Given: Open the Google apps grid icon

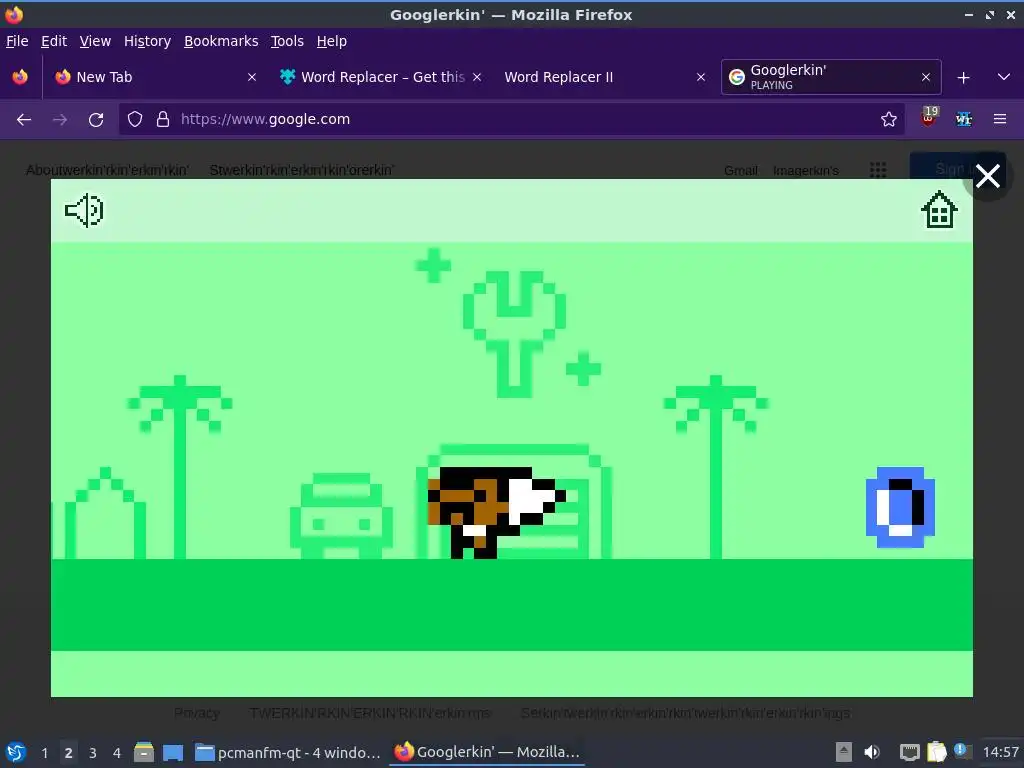Looking at the screenshot, I should (878, 170).
